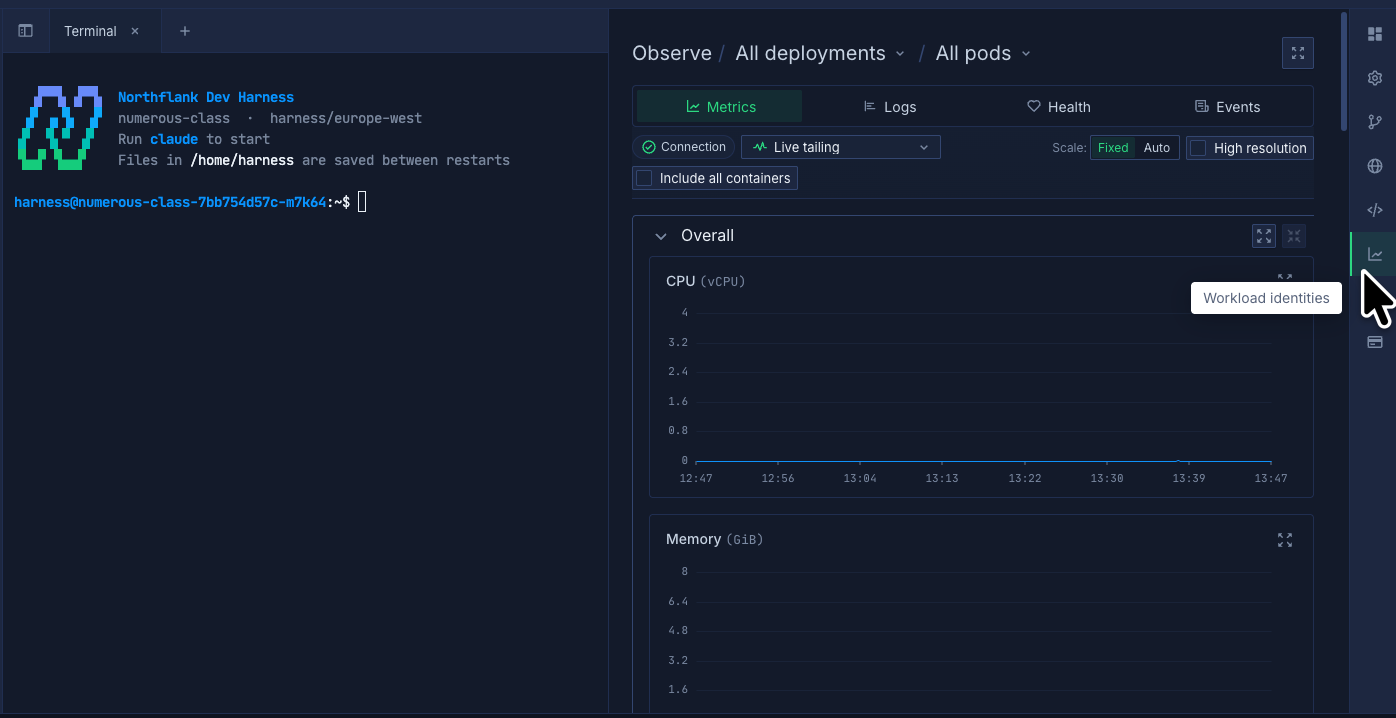Click the Connection status button
Image resolution: width=1396 pixels, height=718 pixels.
coord(684,147)
